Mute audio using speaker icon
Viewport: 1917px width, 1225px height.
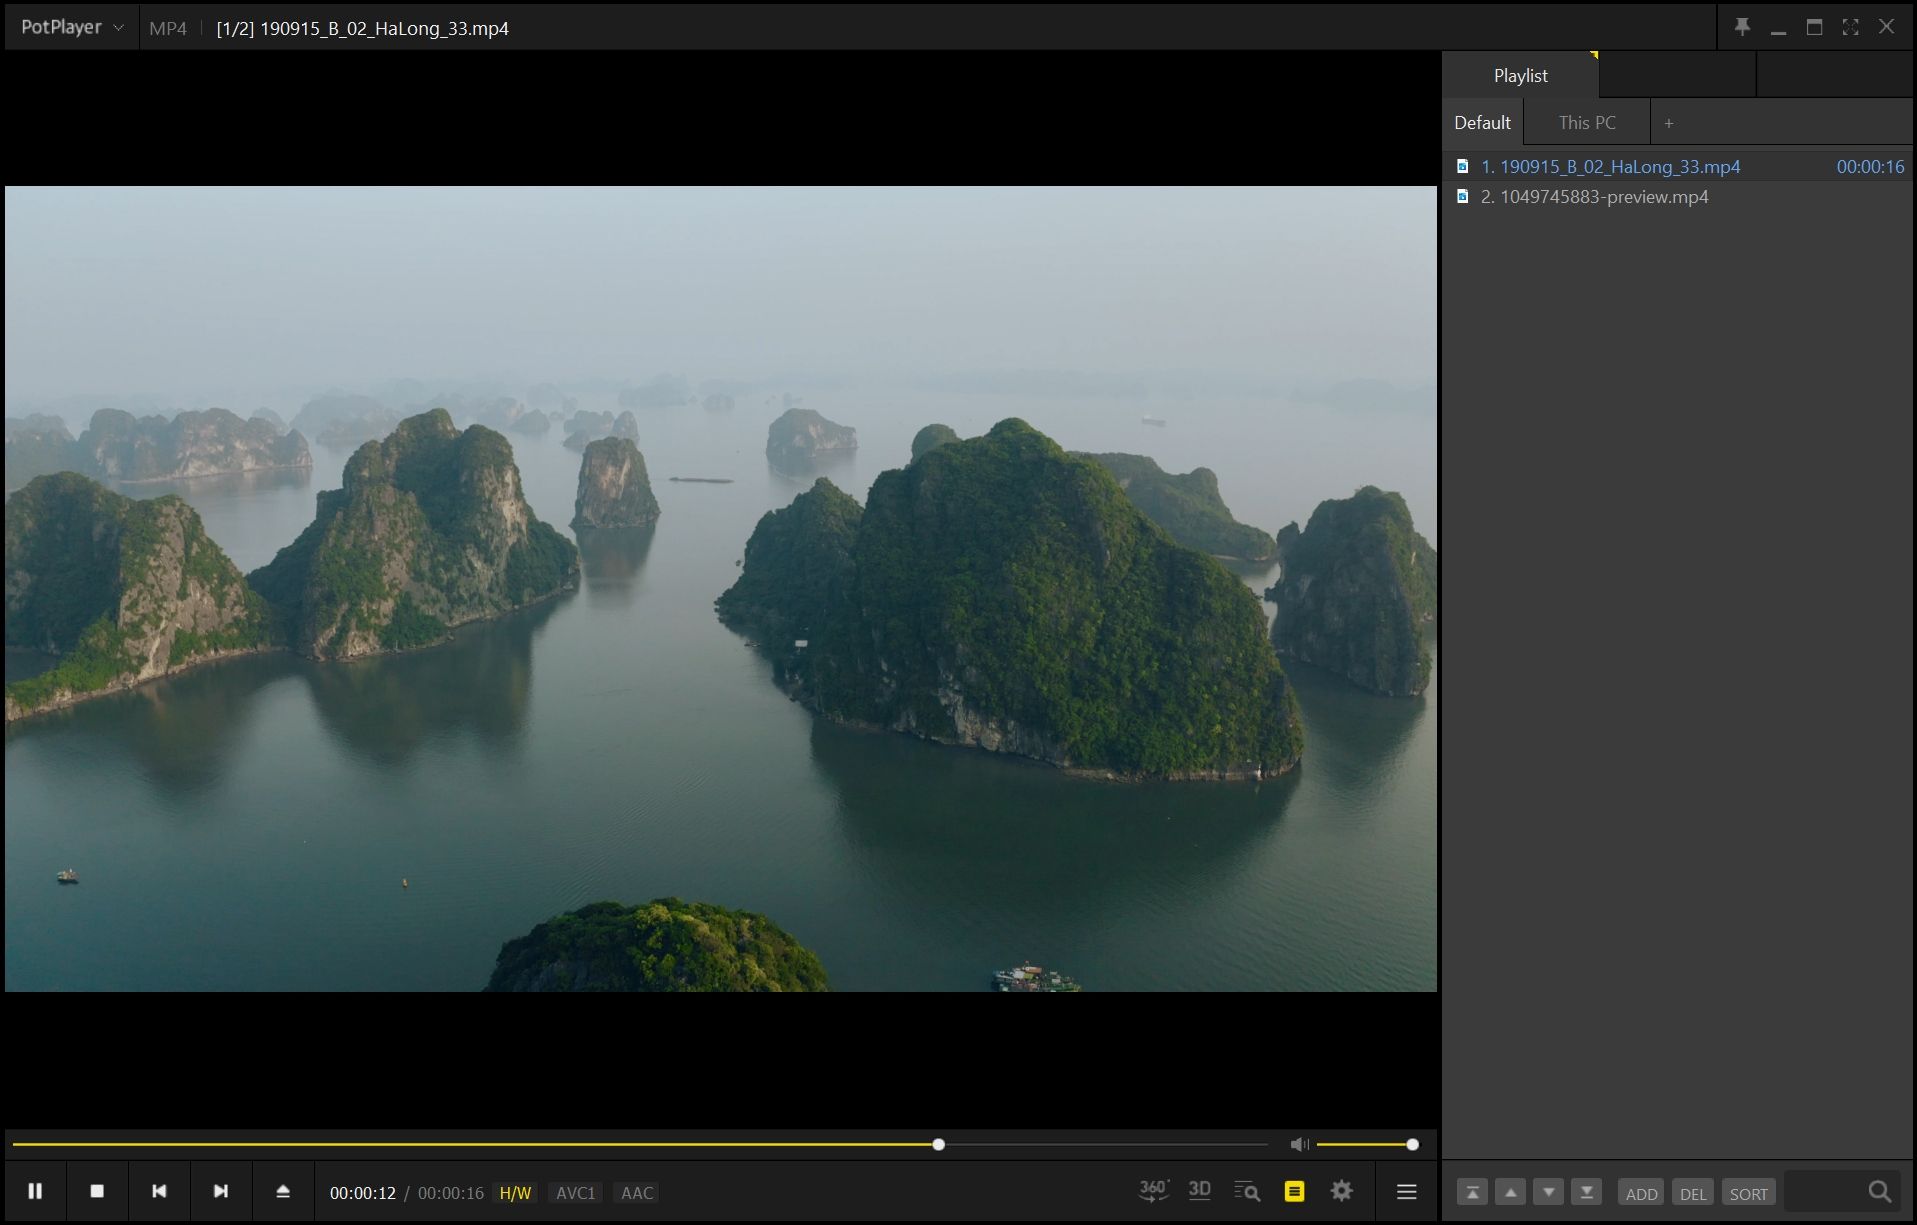coord(1299,1144)
